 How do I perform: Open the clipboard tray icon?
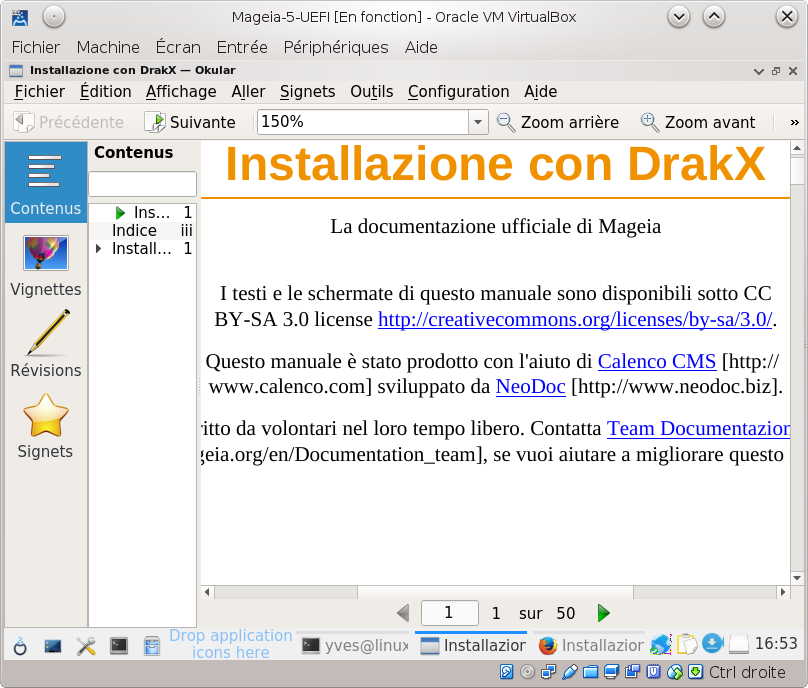point(687,644)
